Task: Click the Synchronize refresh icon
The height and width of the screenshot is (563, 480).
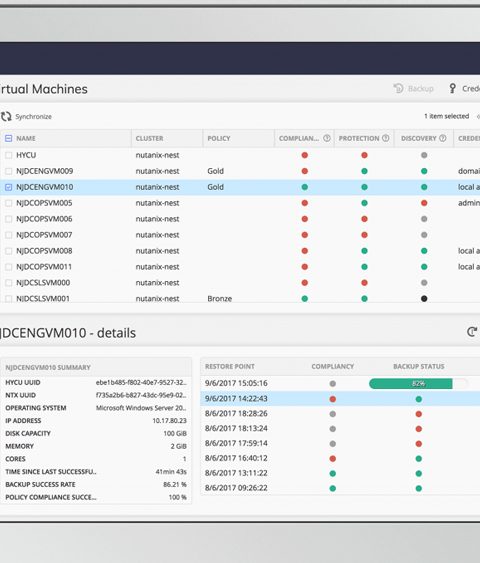Action: point(6,116)
